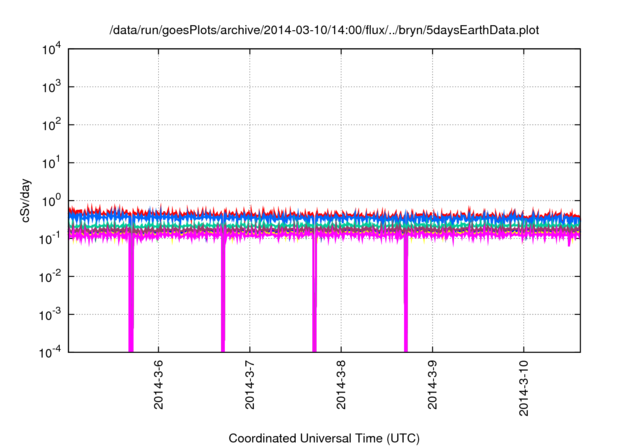The width and height of the screenshot is (640, 448).
Task: Click the 10^0 y-axis label
Action: (x=52, y=201)
